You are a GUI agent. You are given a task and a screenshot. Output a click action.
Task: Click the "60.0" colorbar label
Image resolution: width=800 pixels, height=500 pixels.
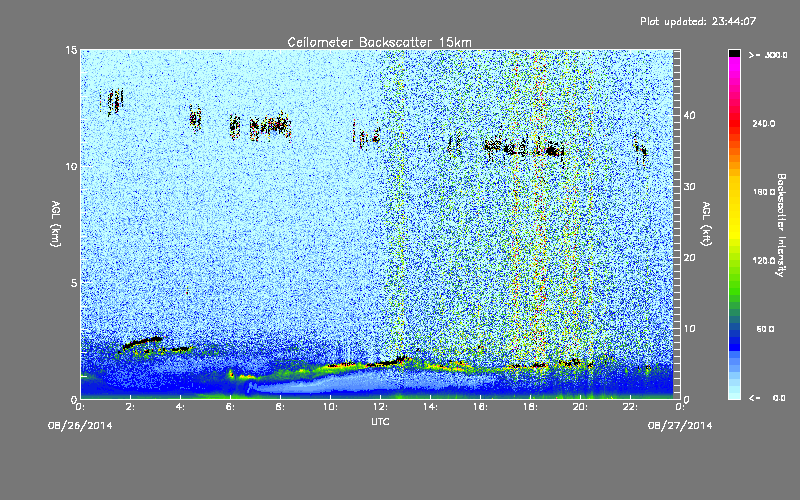coord(765,329)
